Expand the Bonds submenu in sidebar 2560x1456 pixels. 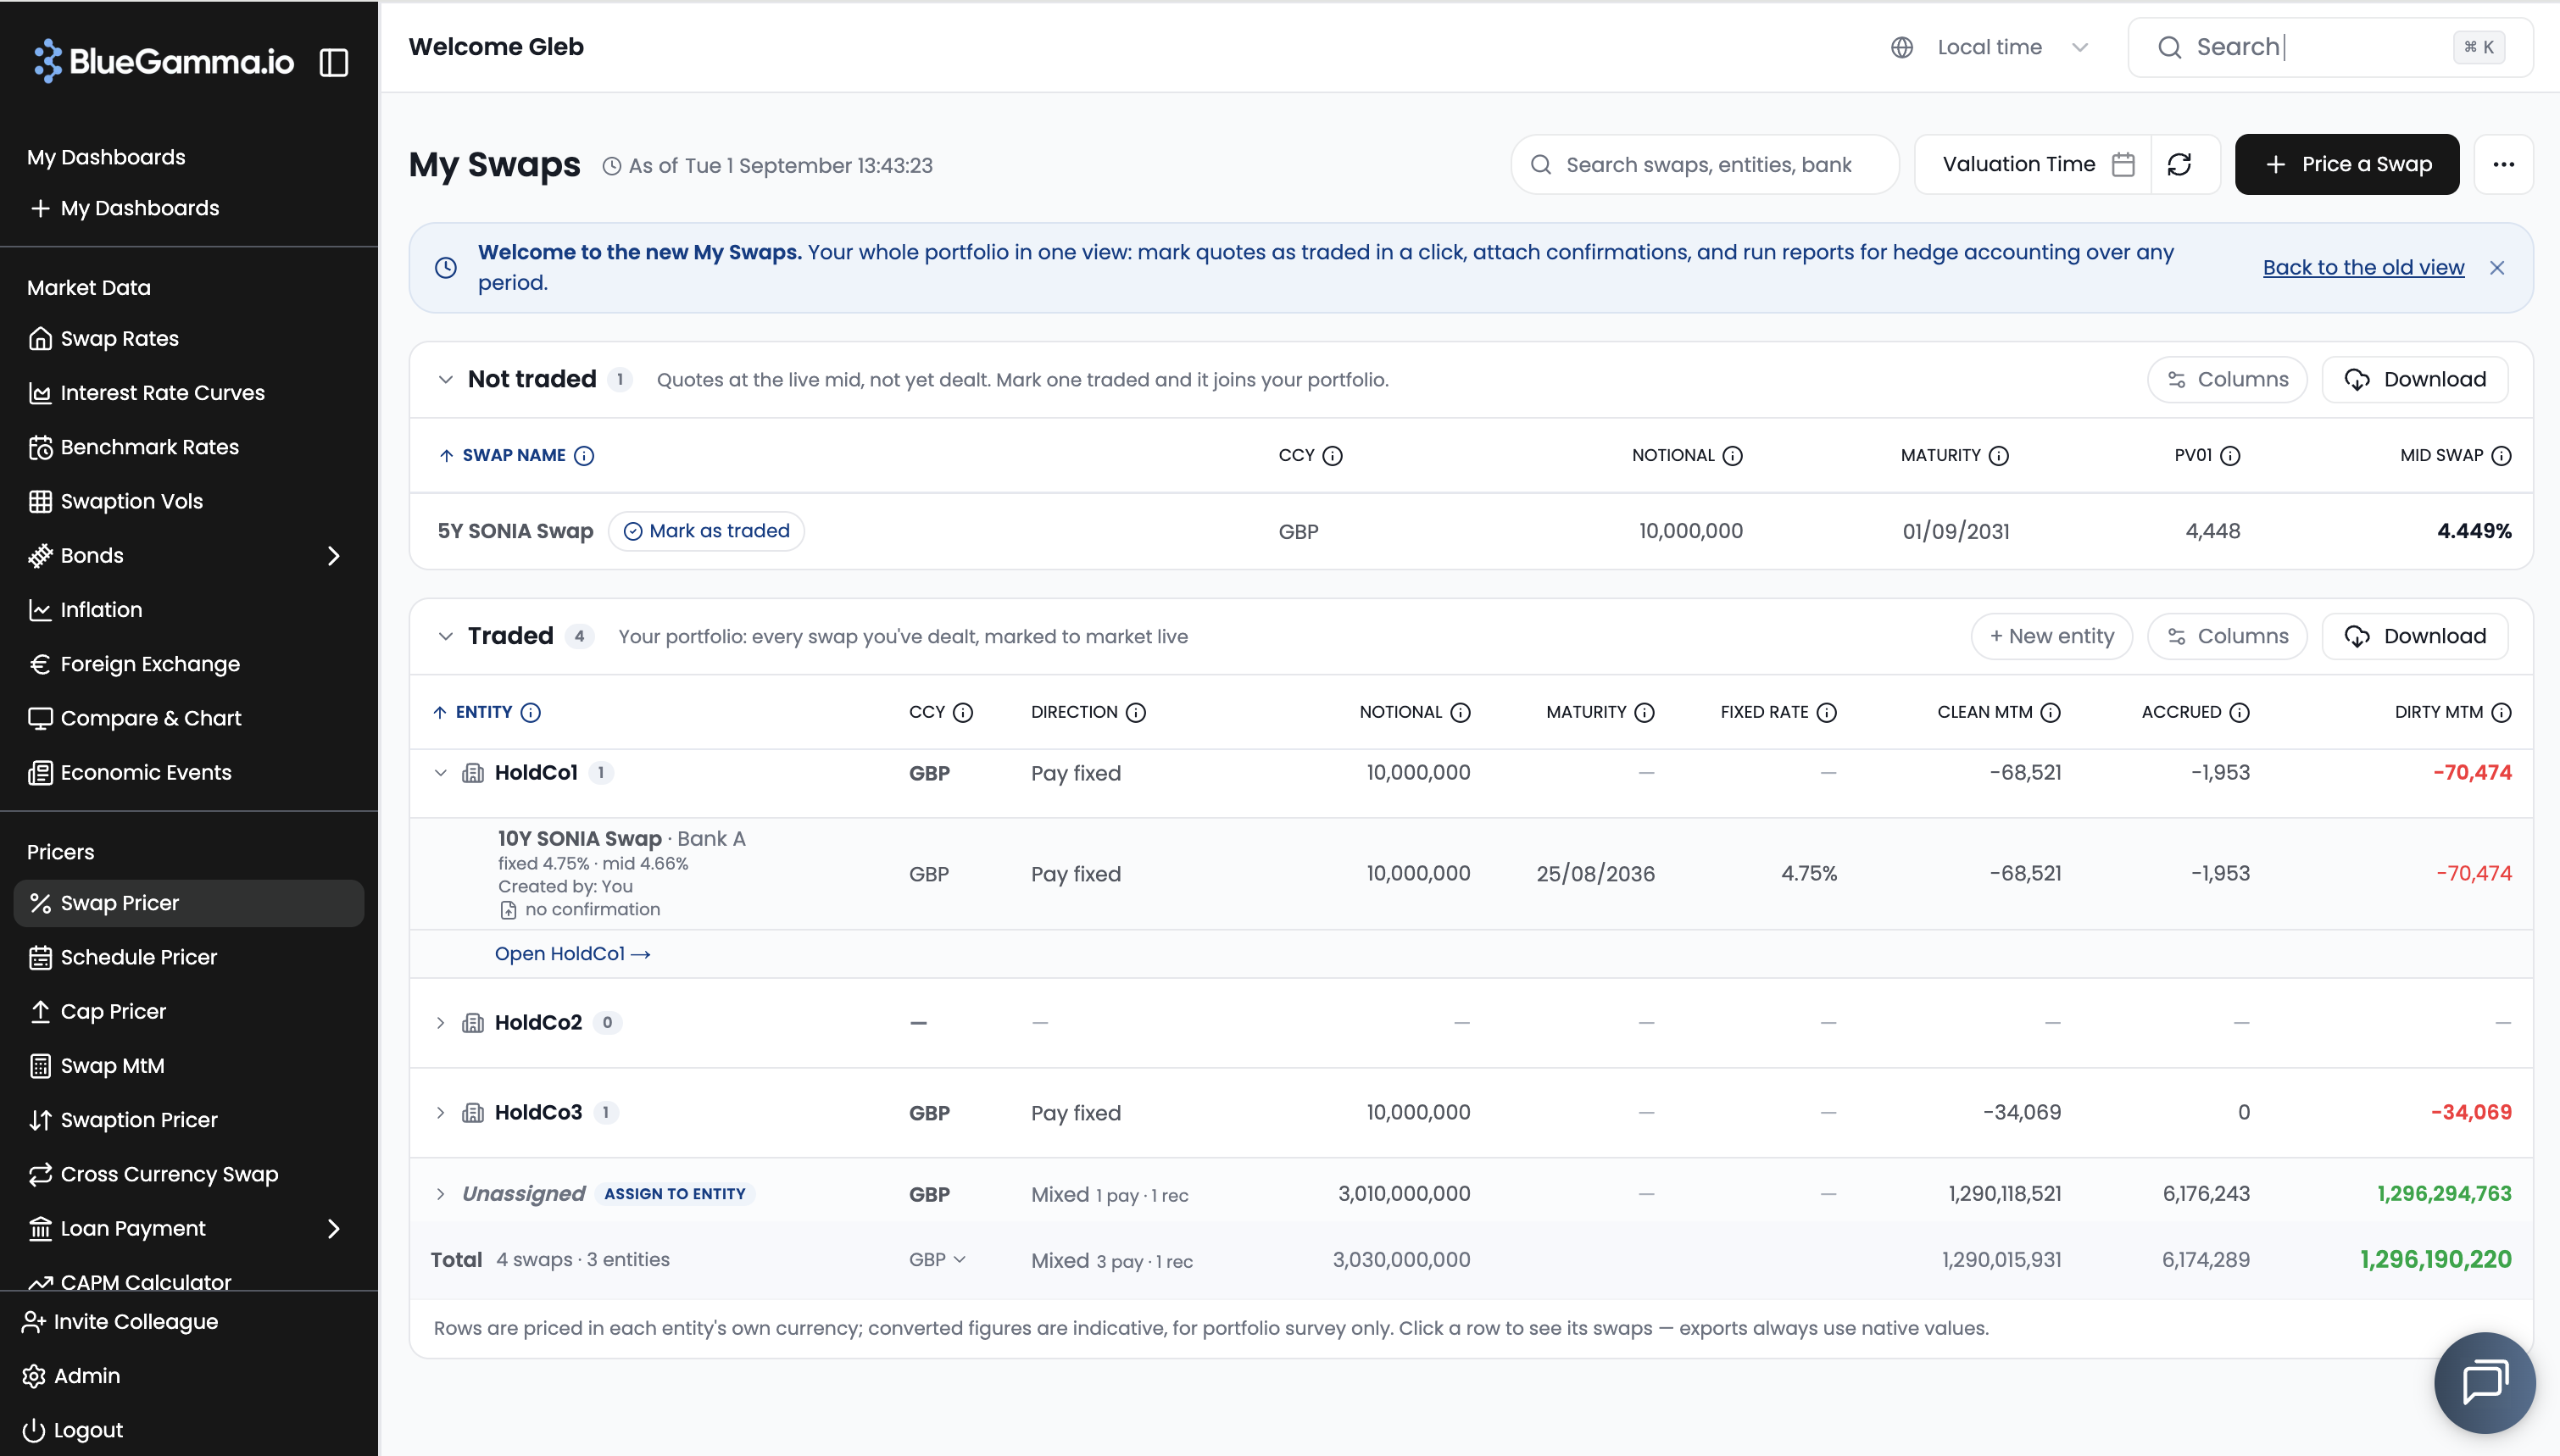334,556
